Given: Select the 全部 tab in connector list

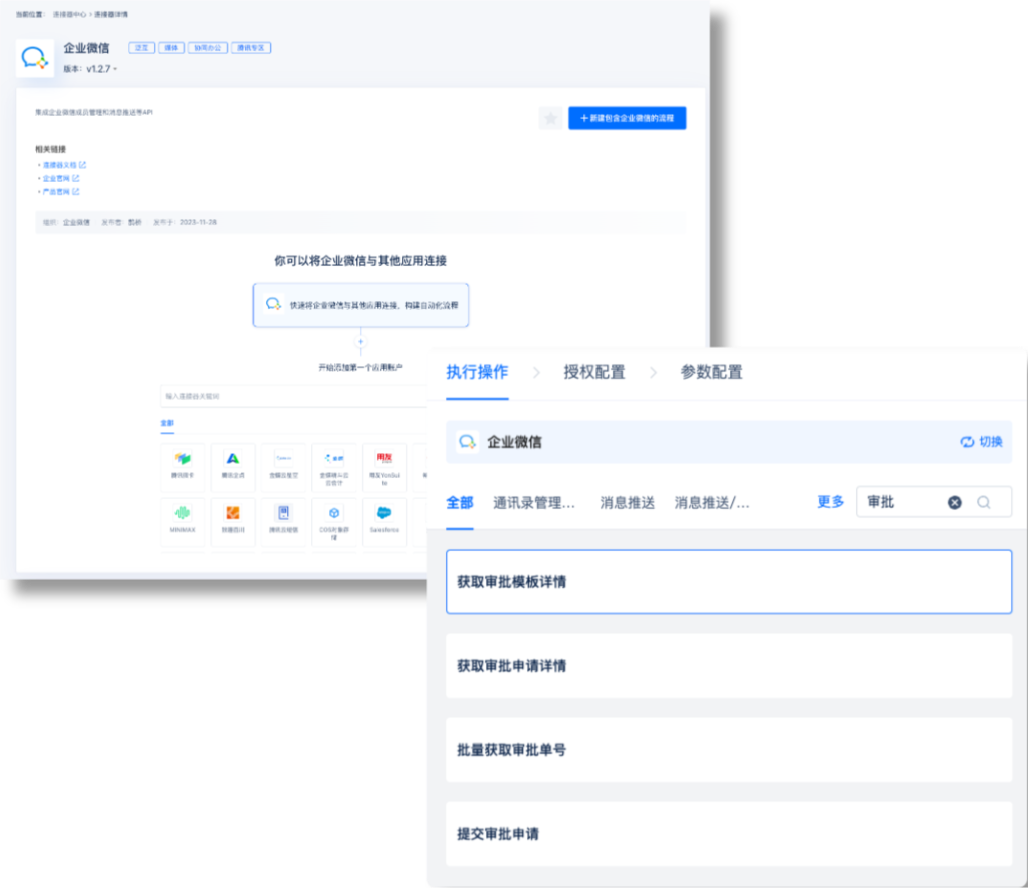Looking at the screenshot, I should 167,423.
